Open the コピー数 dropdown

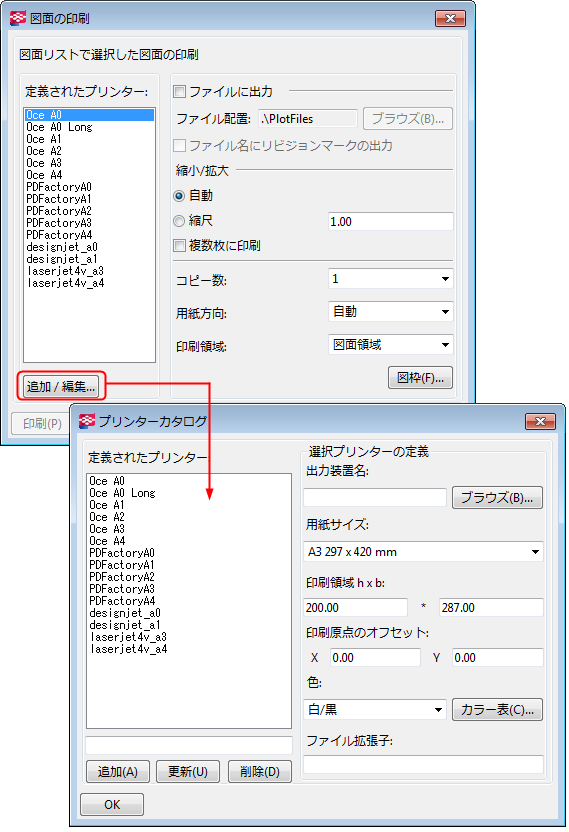391,279
